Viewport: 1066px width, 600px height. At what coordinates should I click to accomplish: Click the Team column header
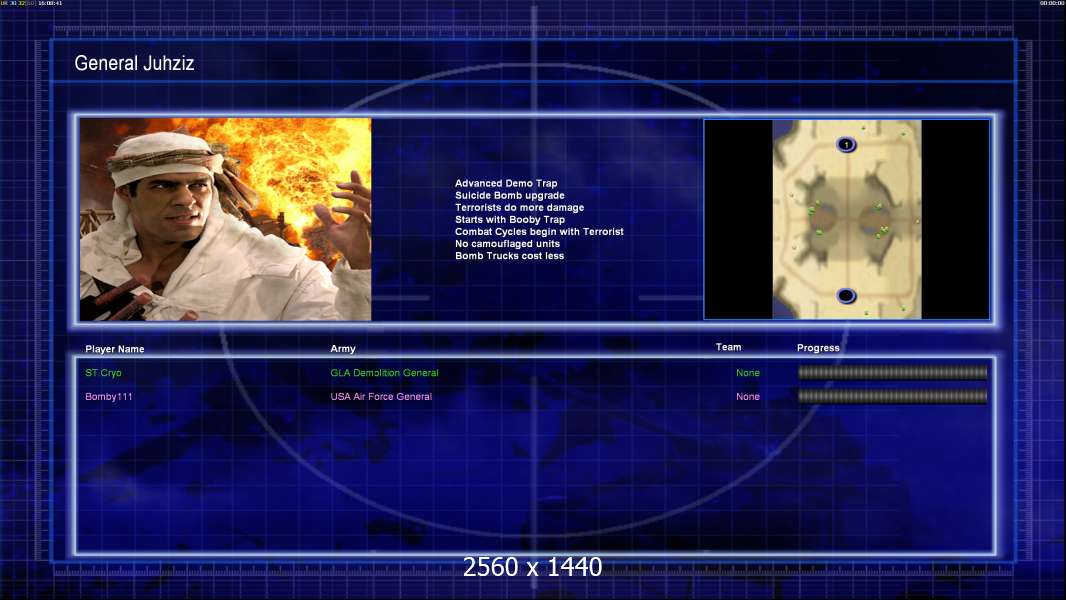pos(729,347)
